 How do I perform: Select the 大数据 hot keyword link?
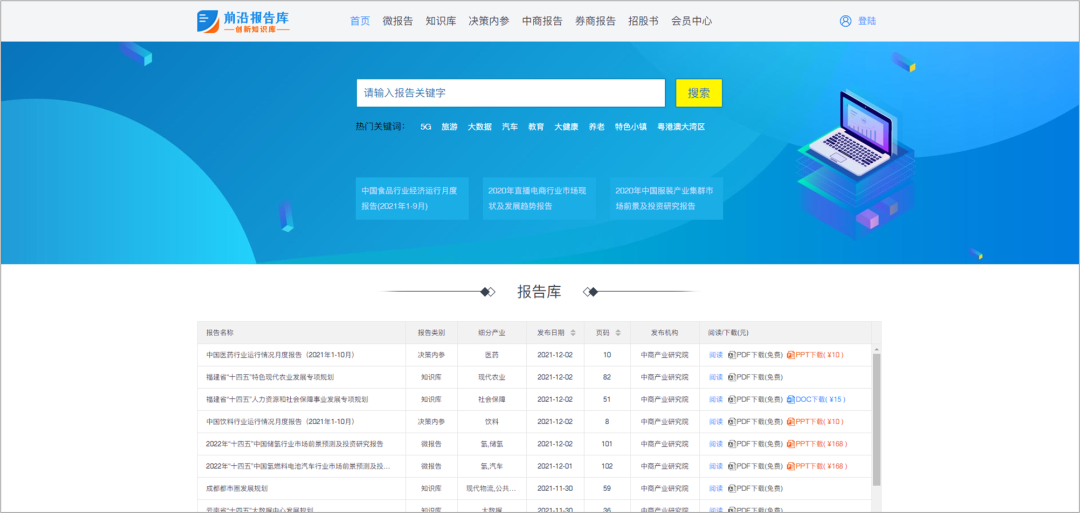pos(479,127)
